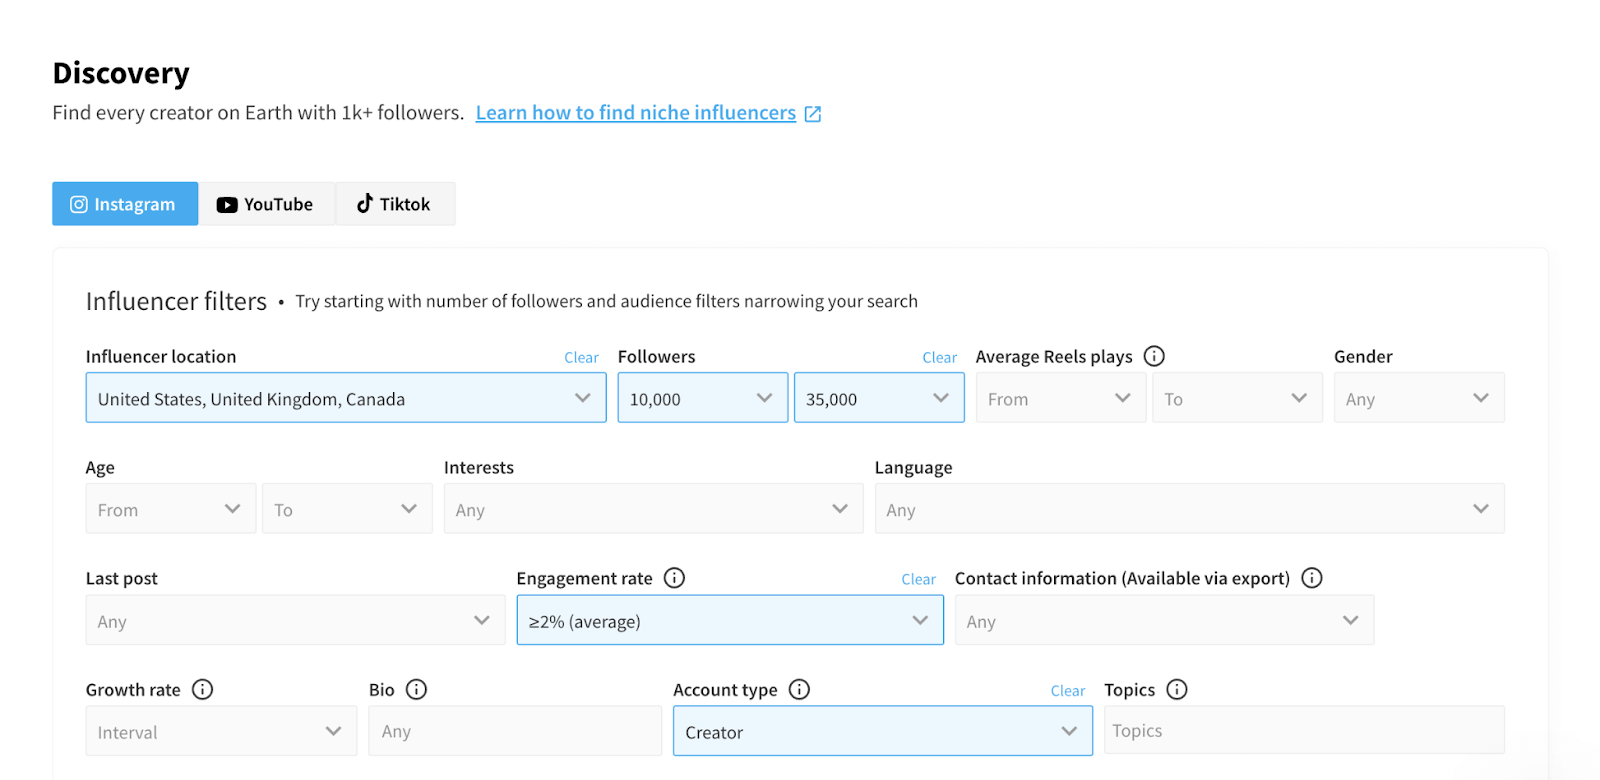The image size is (1600, 780).
Task: Select the Instagram tab
Action: point(125,204)
